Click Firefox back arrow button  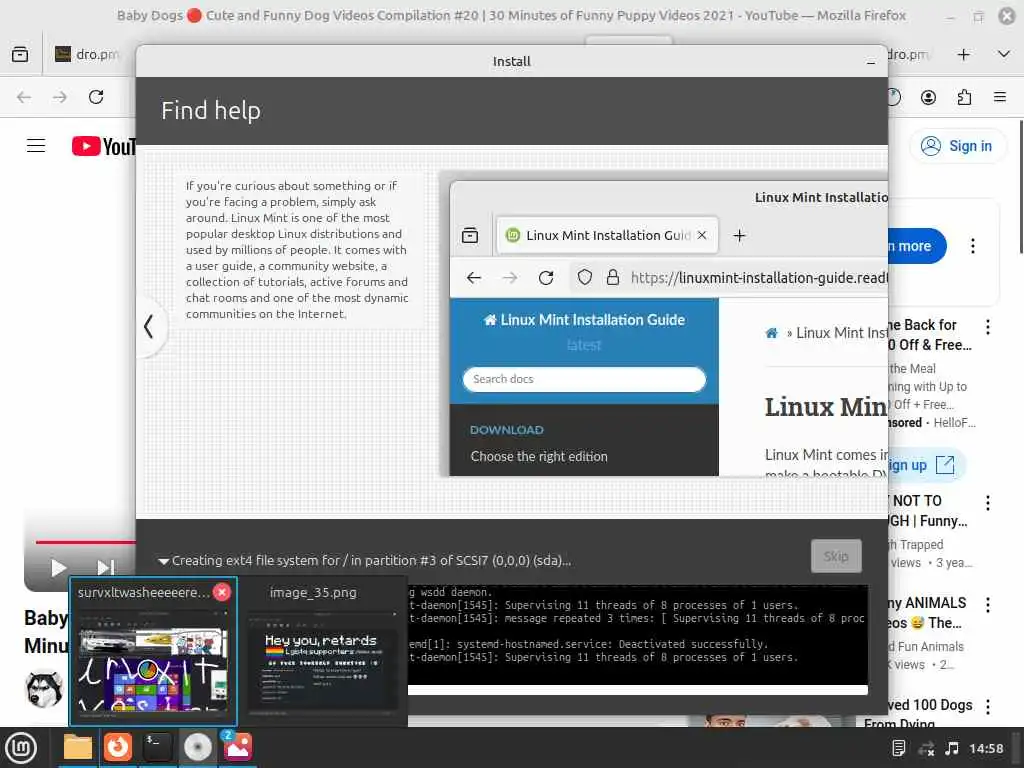(x=24, y=97)
